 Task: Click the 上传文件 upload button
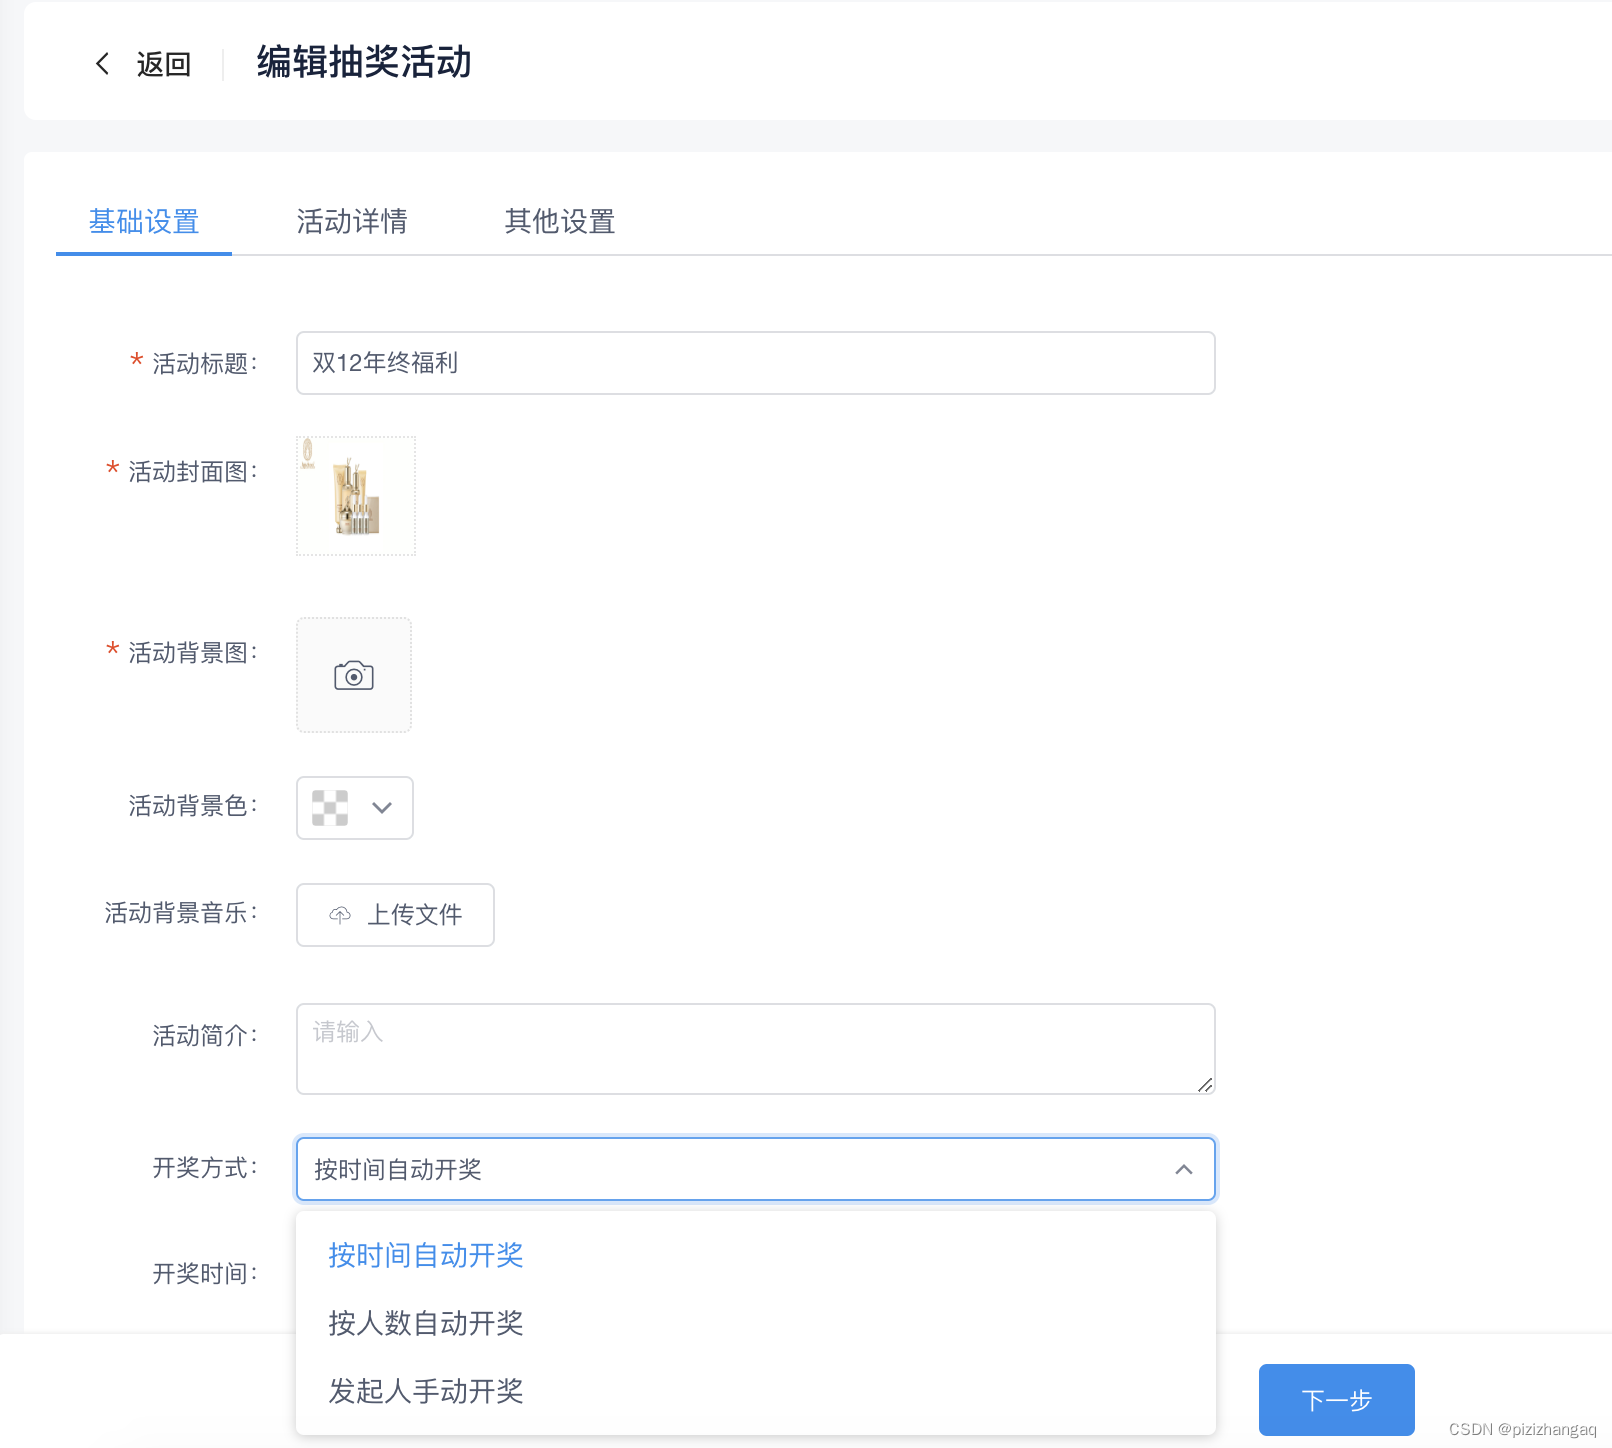(395, 915)
